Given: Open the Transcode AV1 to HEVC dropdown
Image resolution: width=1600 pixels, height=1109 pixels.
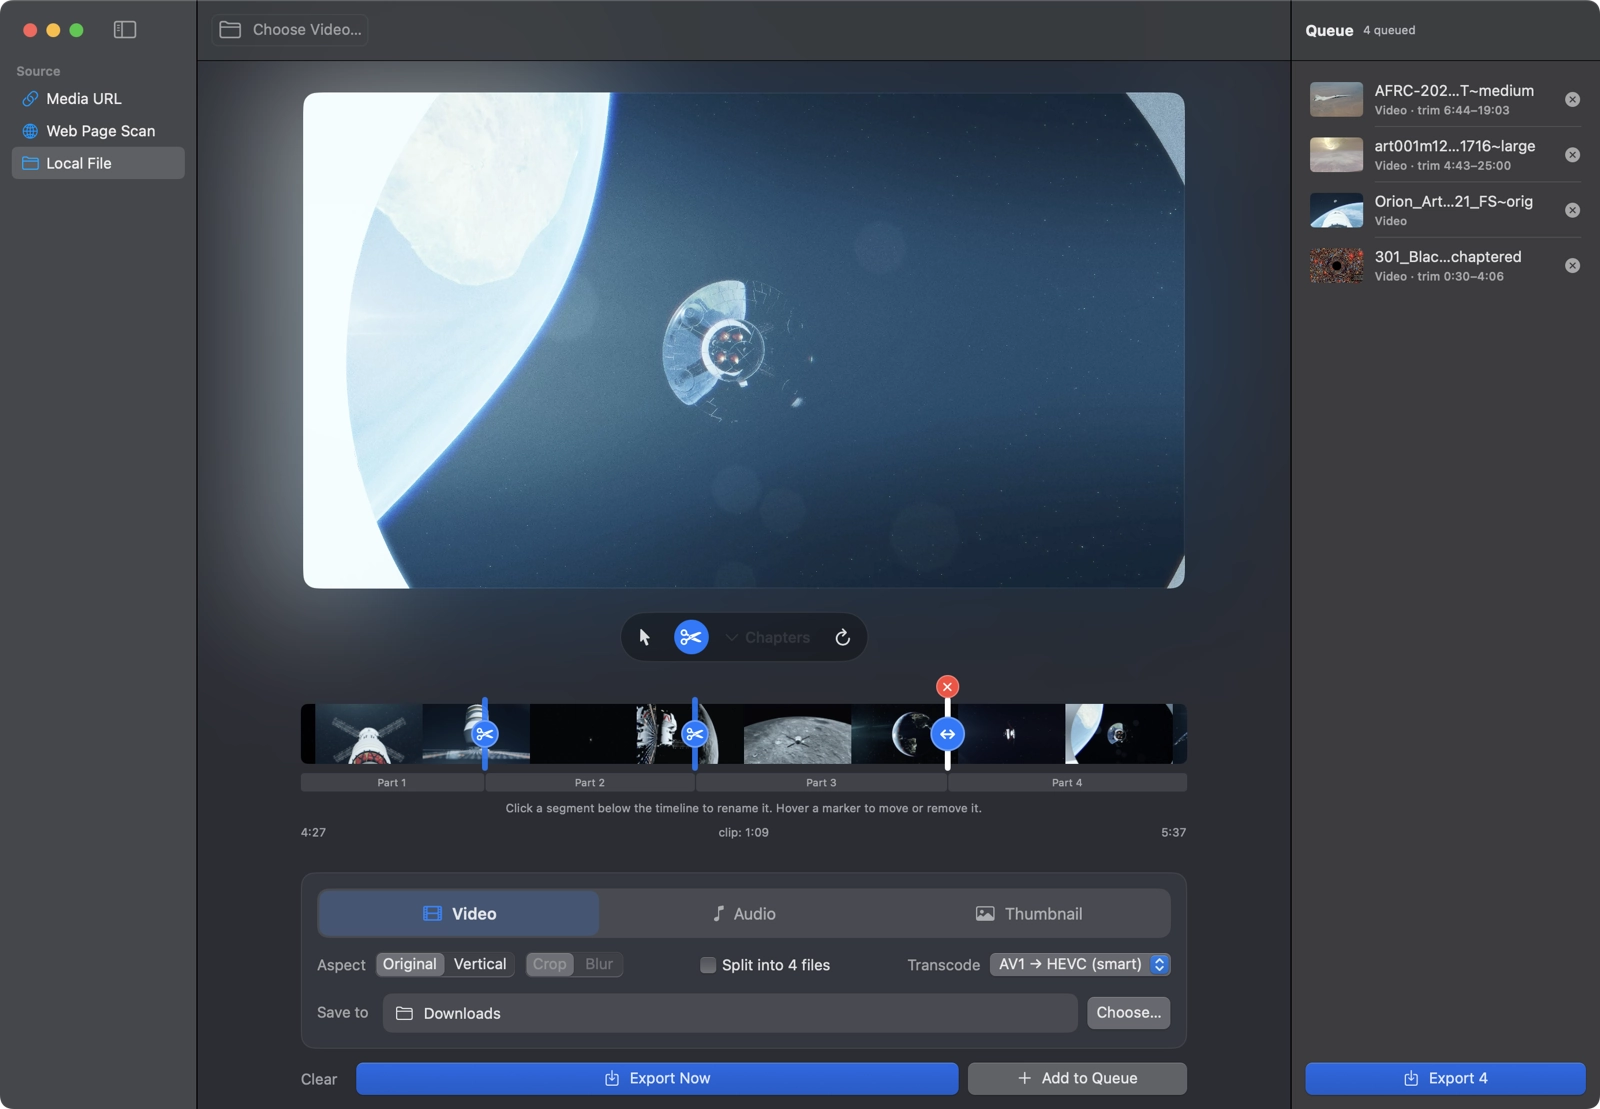Looking at the screenshot, I should (x=1080, y=964).
